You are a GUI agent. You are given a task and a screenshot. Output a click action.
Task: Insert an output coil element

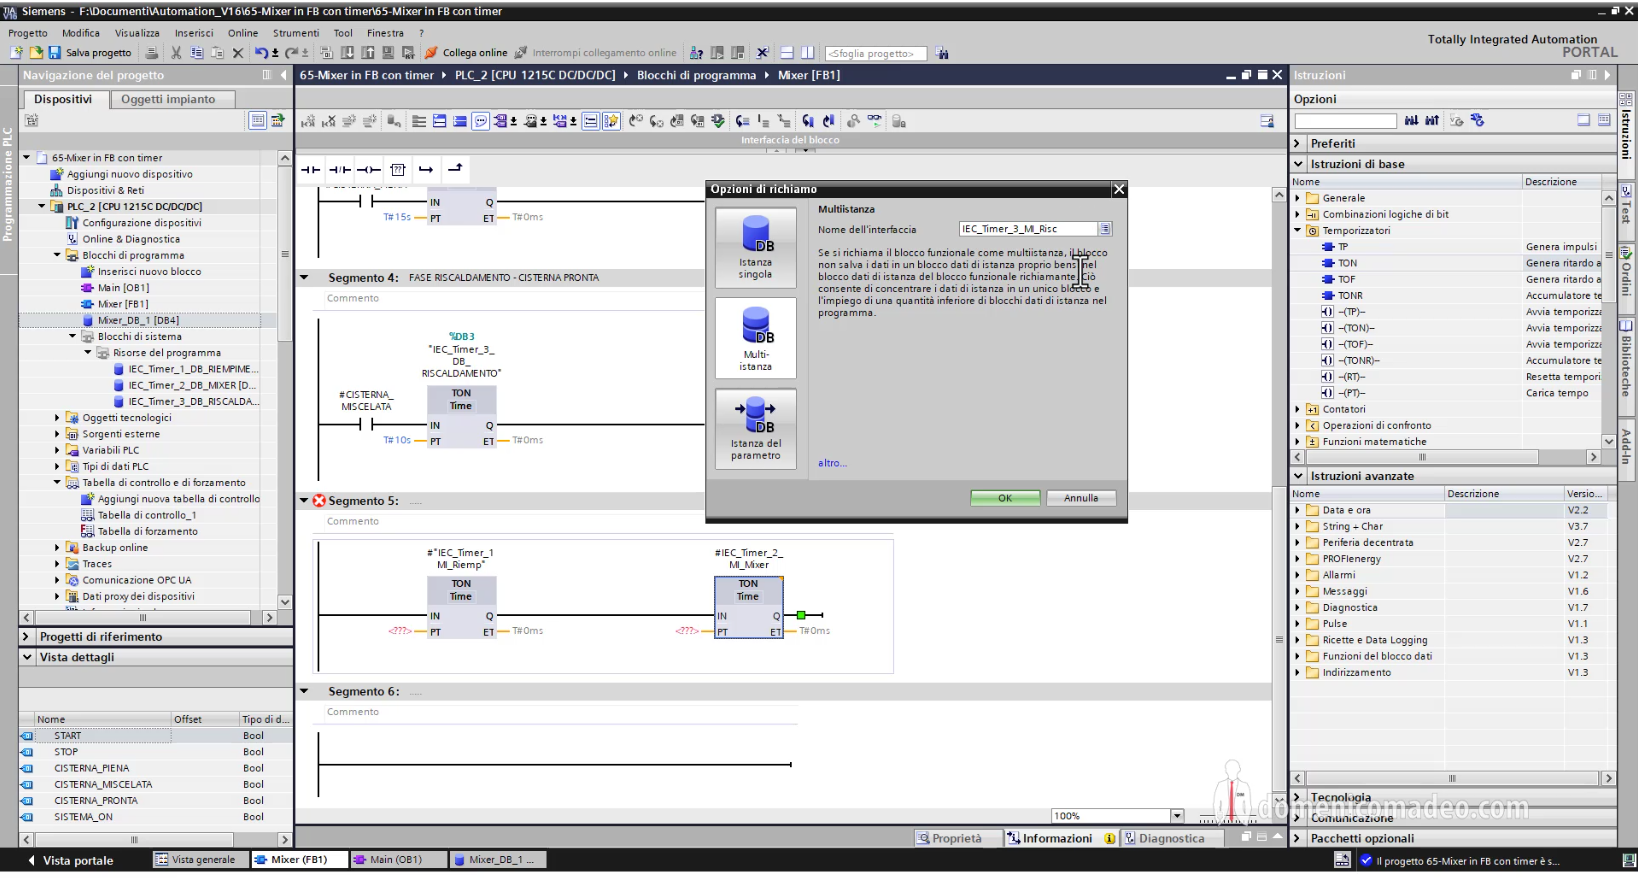[x=369, y=169]
